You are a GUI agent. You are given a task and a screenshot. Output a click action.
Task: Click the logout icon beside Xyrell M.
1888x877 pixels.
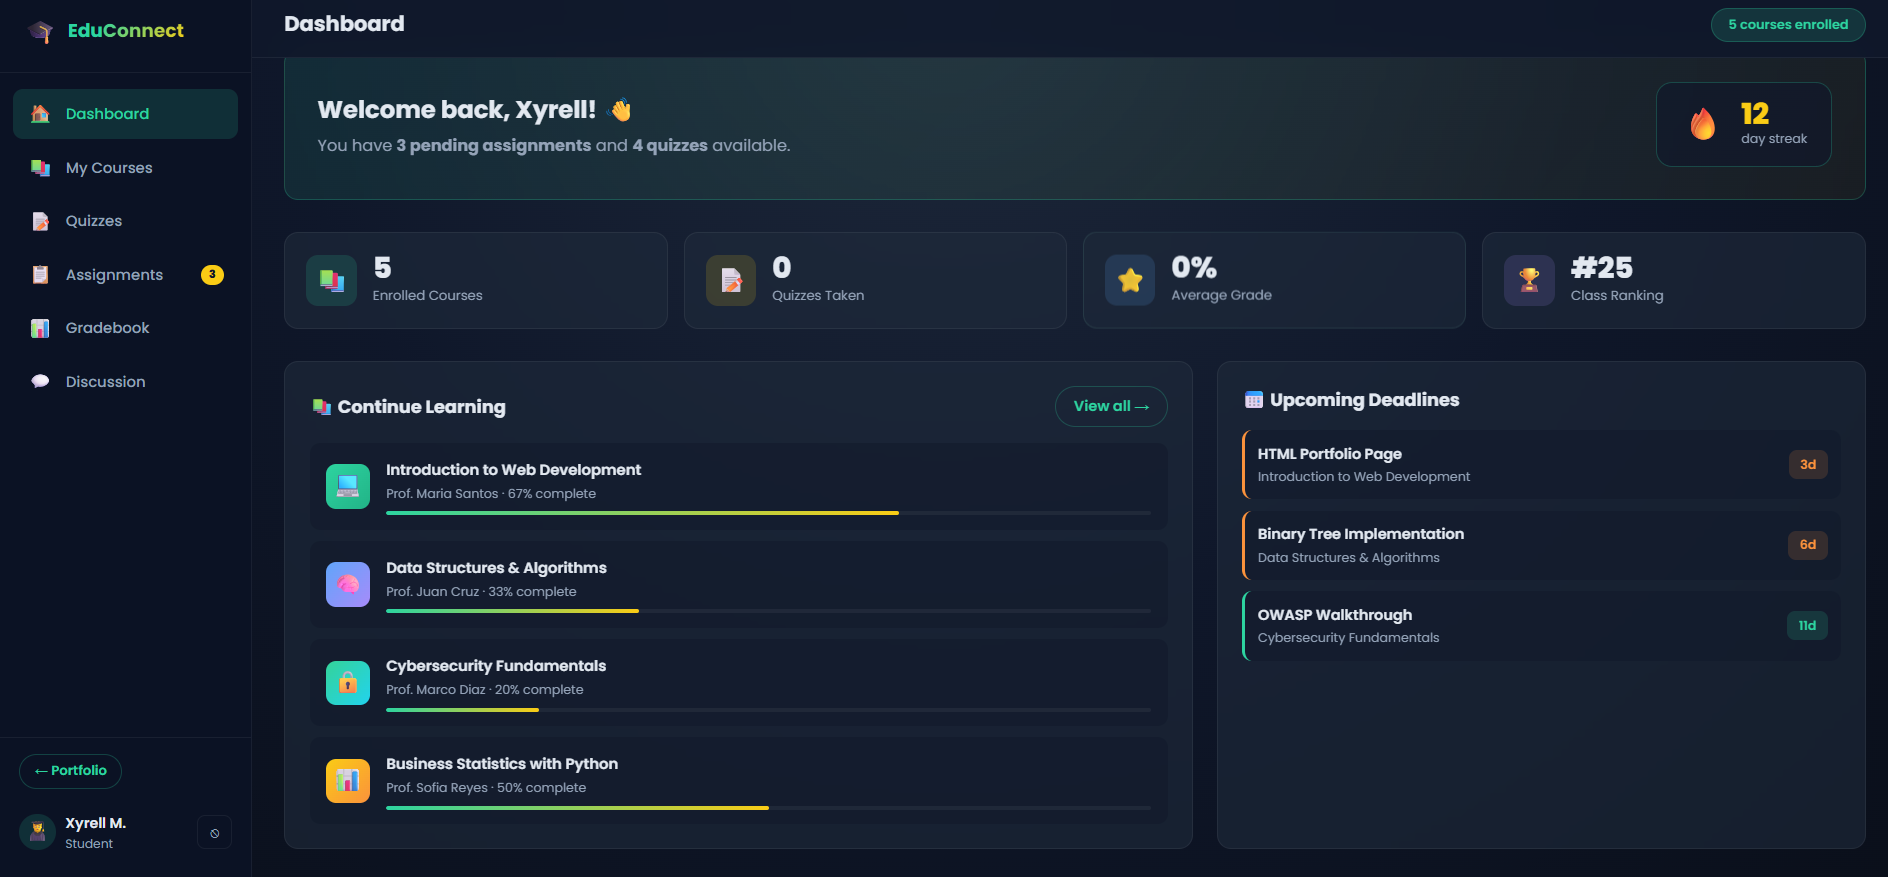pyautogui.click(x=214, y=833)
